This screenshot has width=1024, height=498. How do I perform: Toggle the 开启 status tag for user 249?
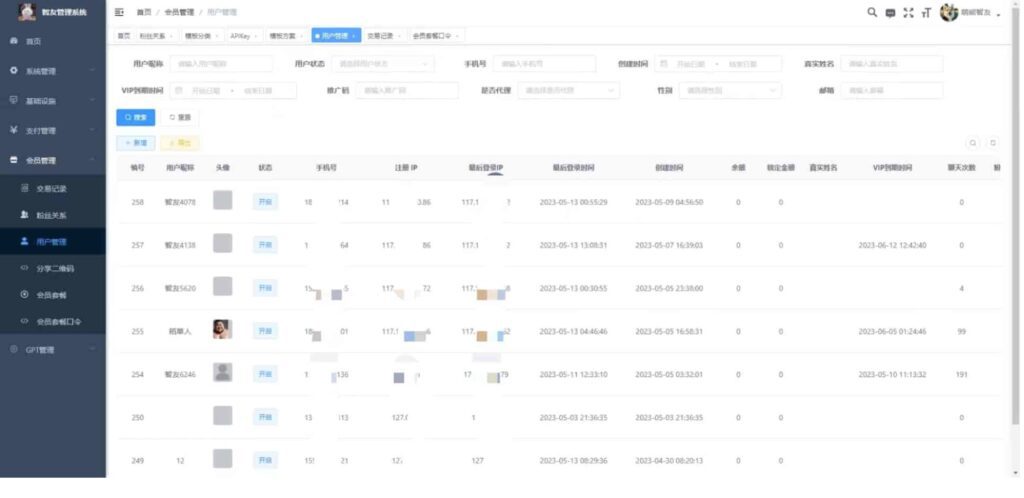point(264,461)
